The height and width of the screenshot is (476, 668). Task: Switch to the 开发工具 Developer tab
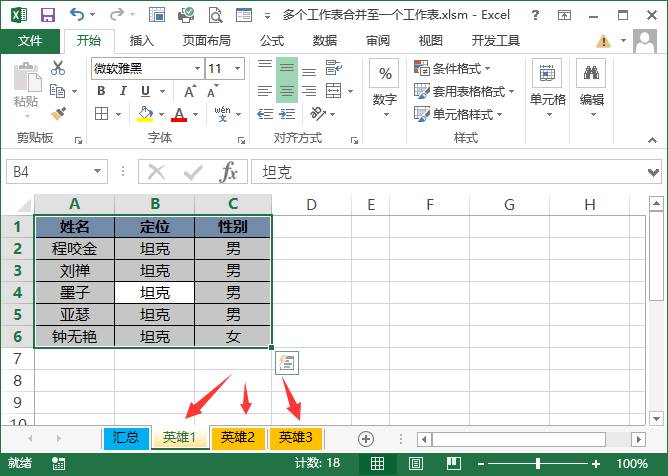coord(495,41)
